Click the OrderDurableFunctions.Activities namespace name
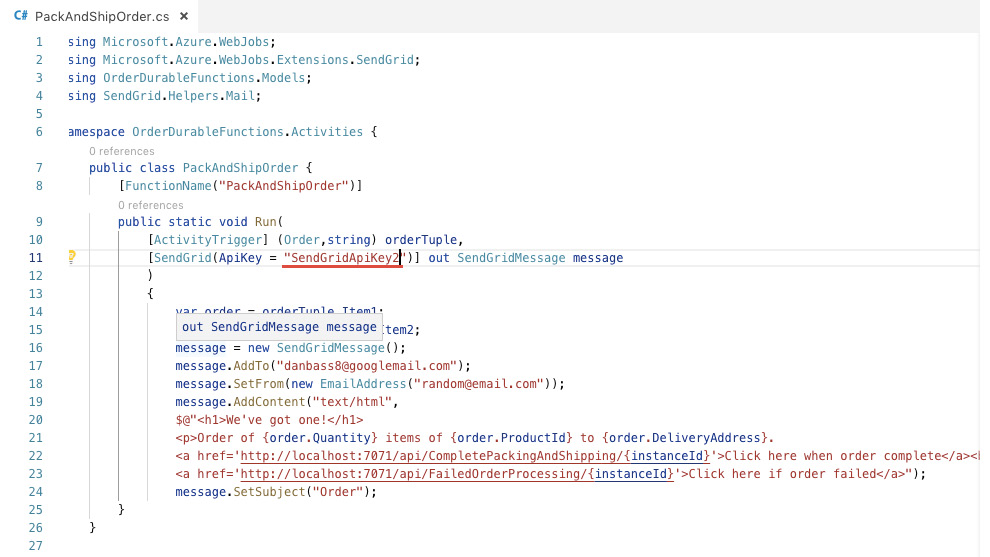Viewport: 990px width, 557px height. tap(248, 132)
